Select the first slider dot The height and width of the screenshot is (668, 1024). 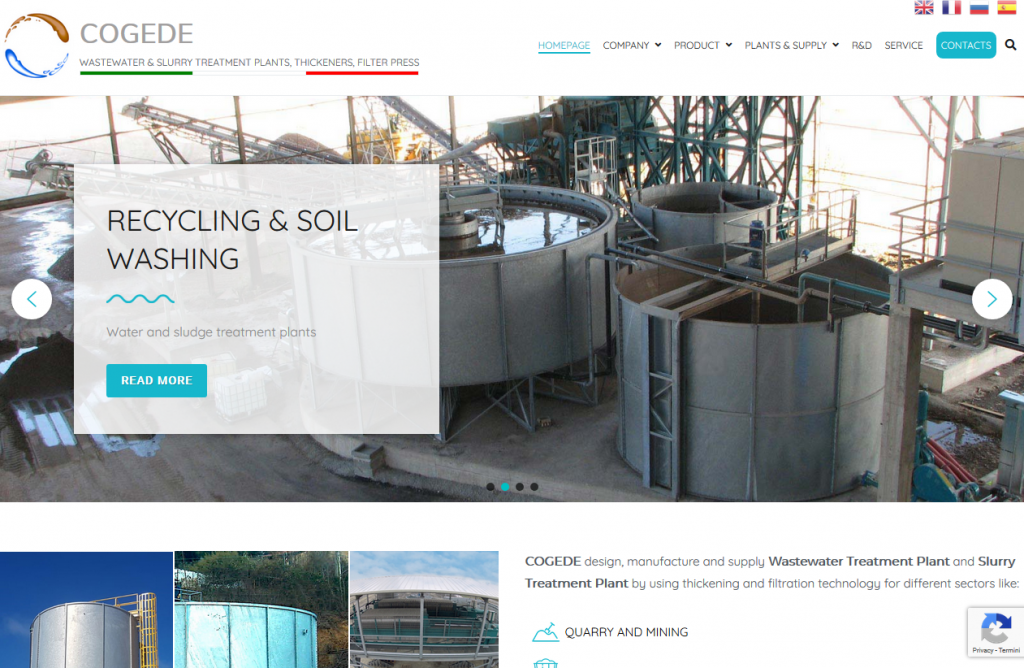click(490, 486)
